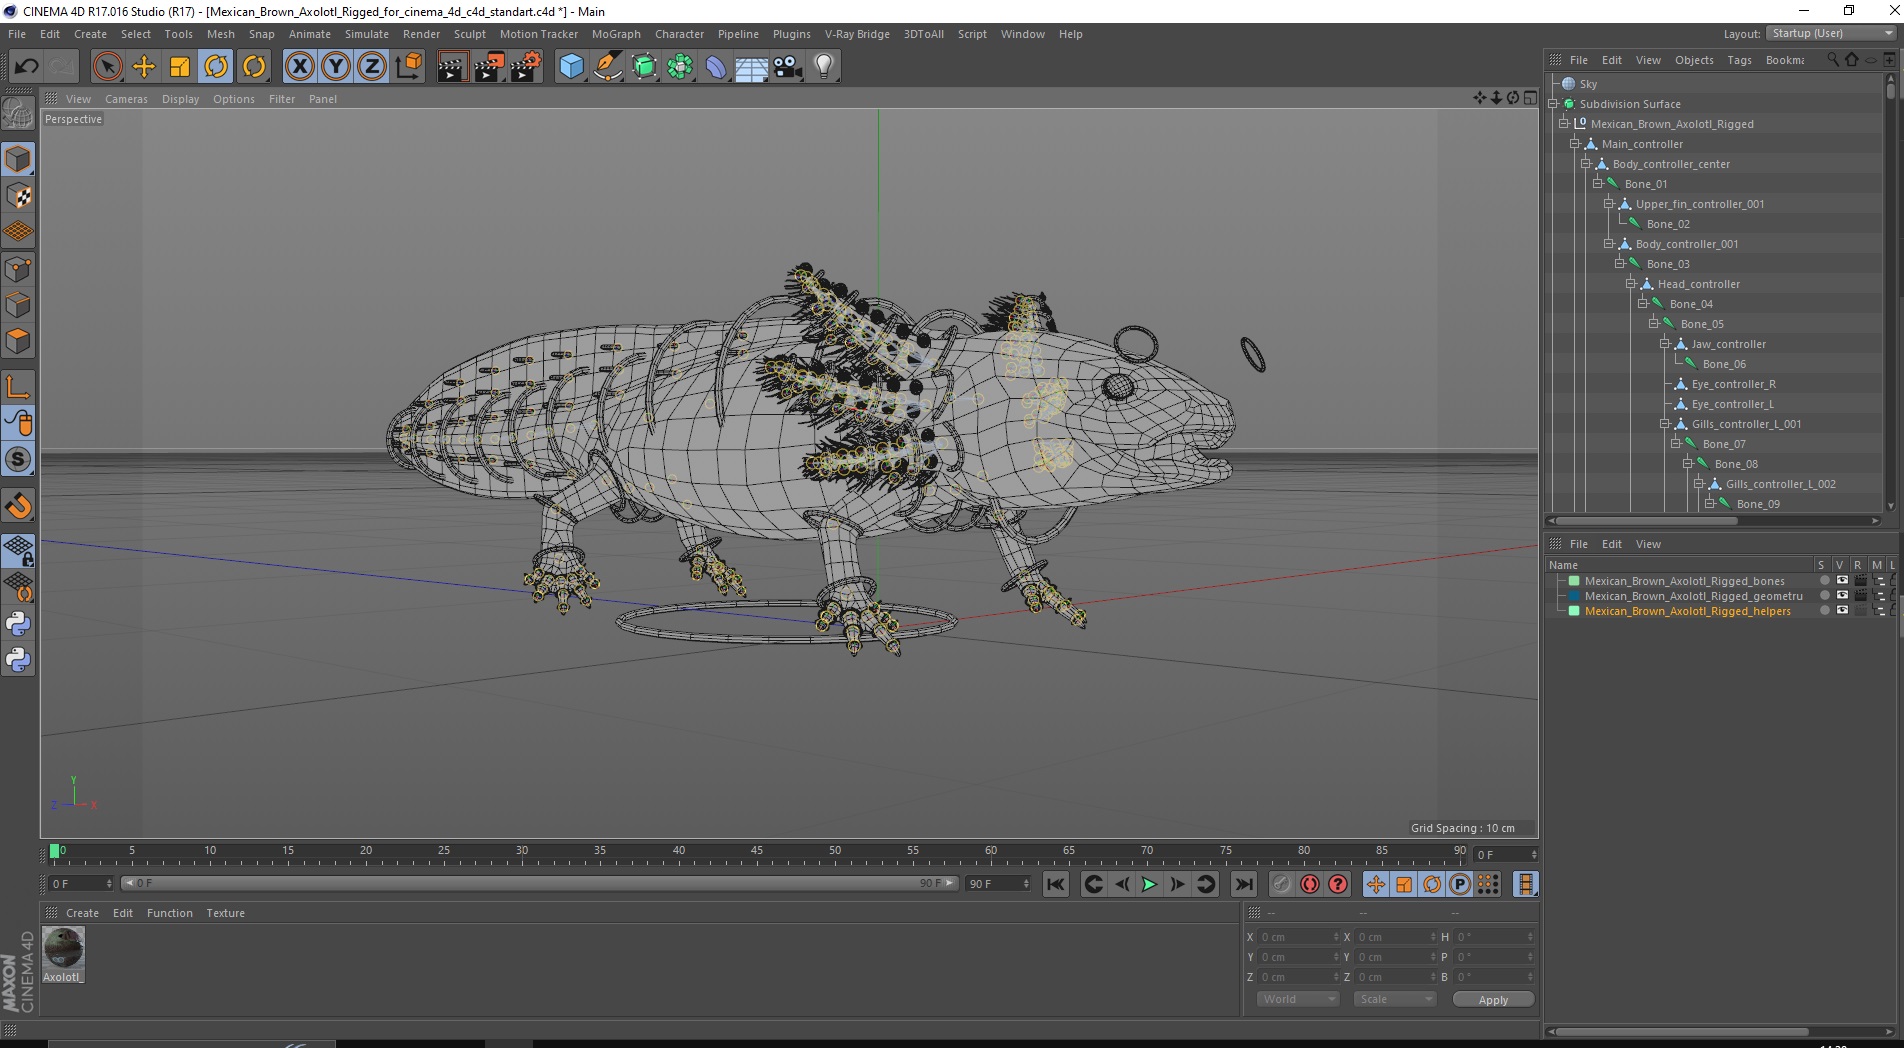Image resolution: width=1904 pixels, height=1048 pixels.
Task: Activate the Scale tool
Action: 180,67
